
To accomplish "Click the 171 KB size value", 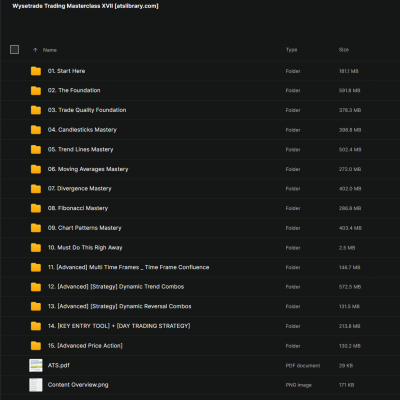I will pyautogui.click(x=347, y=385).
